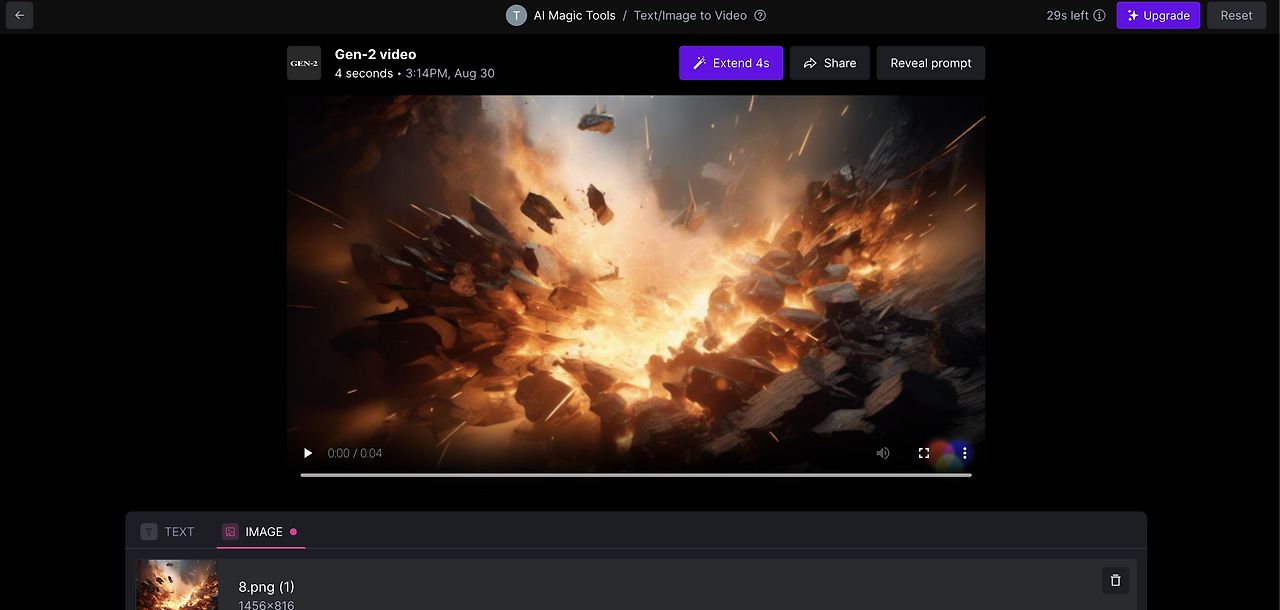1280x610 pixels.
Task: Open the video more options menu
Action: (965, 453)
